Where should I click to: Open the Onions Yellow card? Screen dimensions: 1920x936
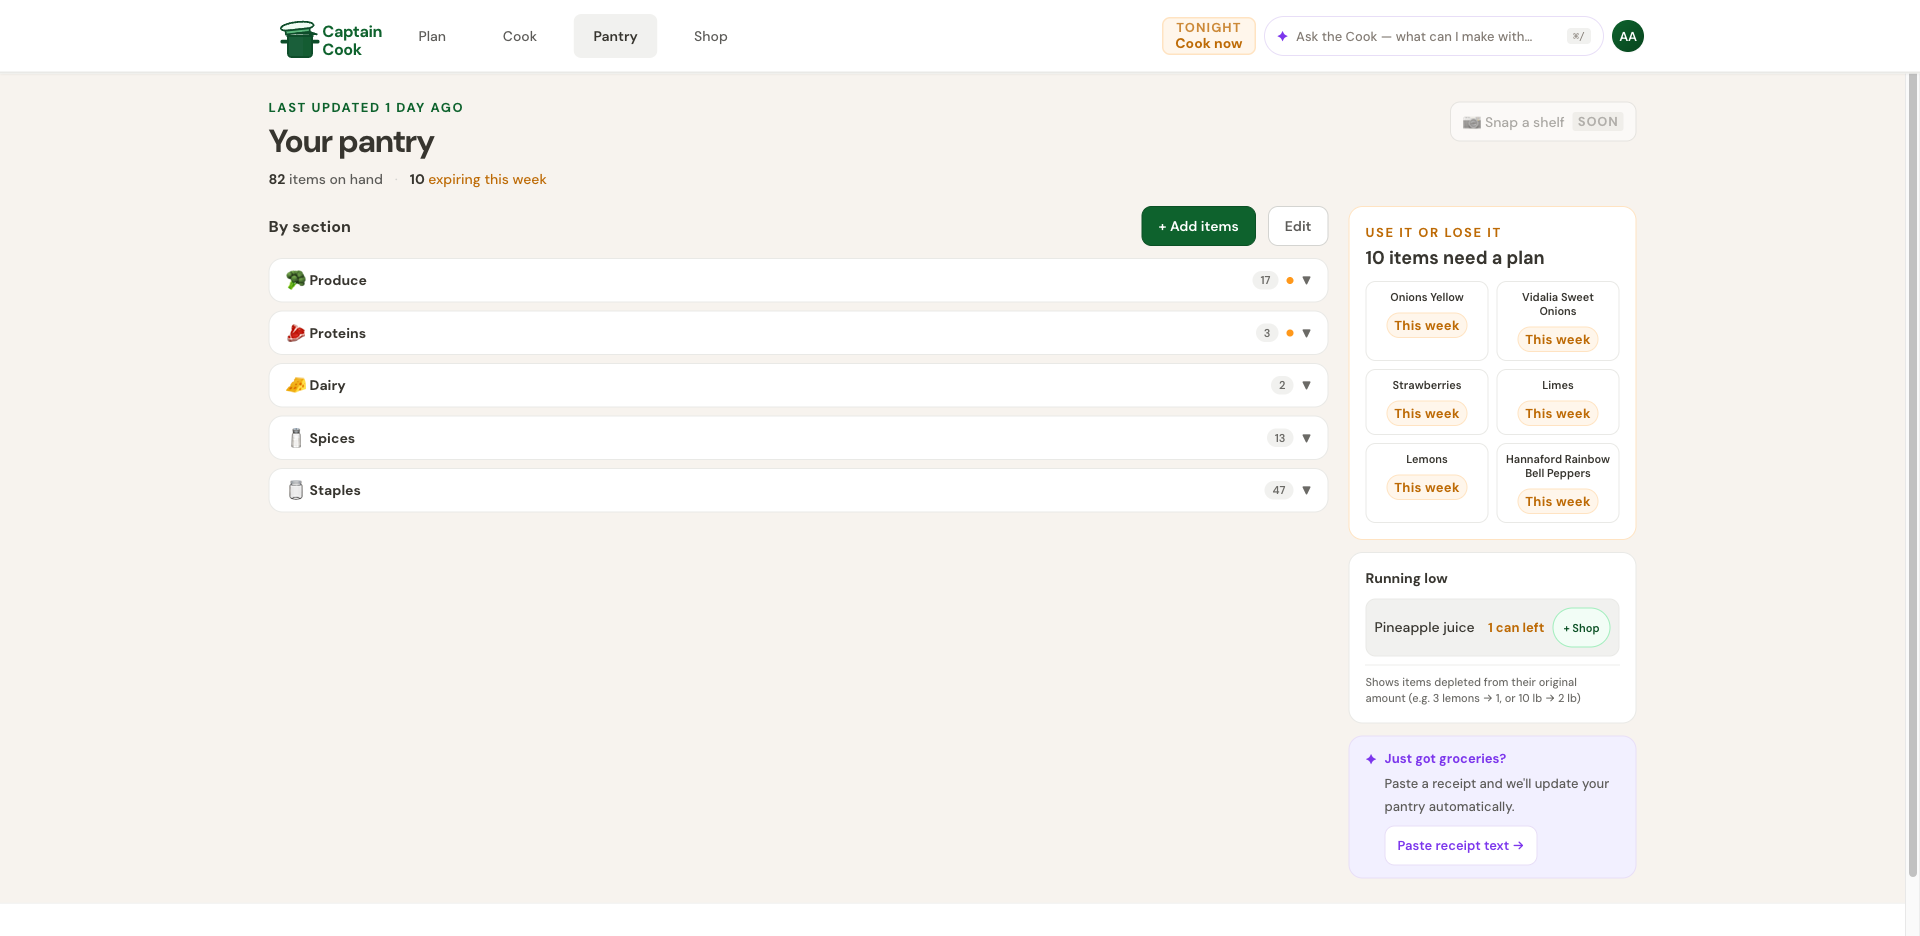(1426, 320)
